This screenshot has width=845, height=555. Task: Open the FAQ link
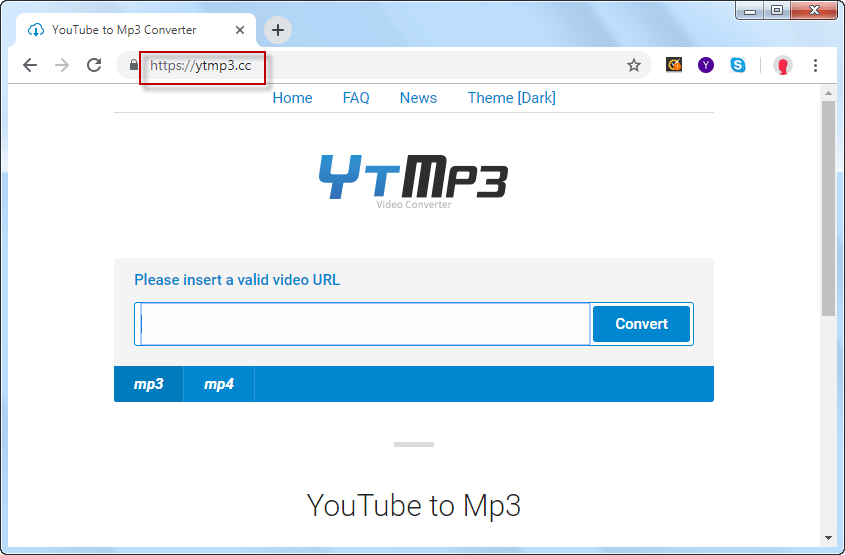[356, 98]
